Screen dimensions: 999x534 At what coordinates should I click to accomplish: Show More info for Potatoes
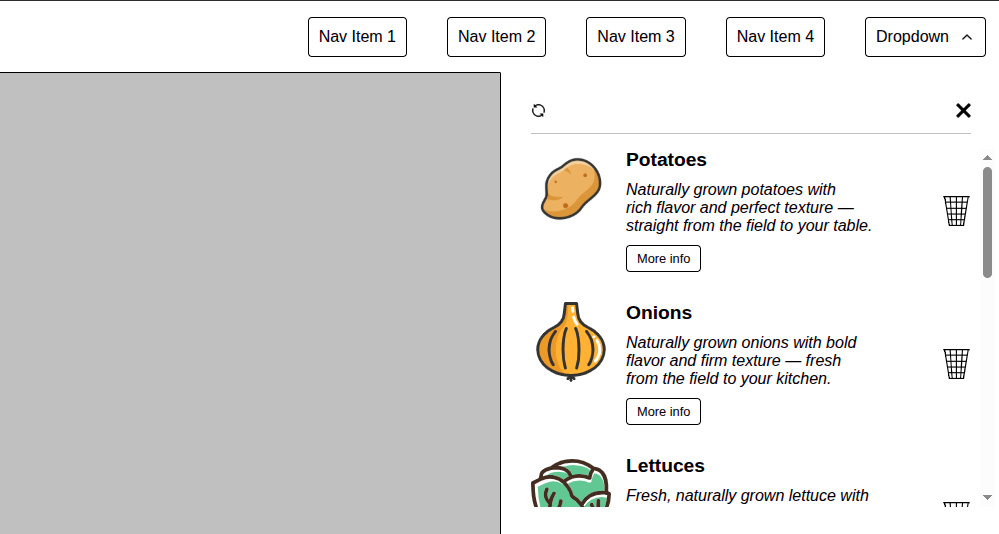663,259
